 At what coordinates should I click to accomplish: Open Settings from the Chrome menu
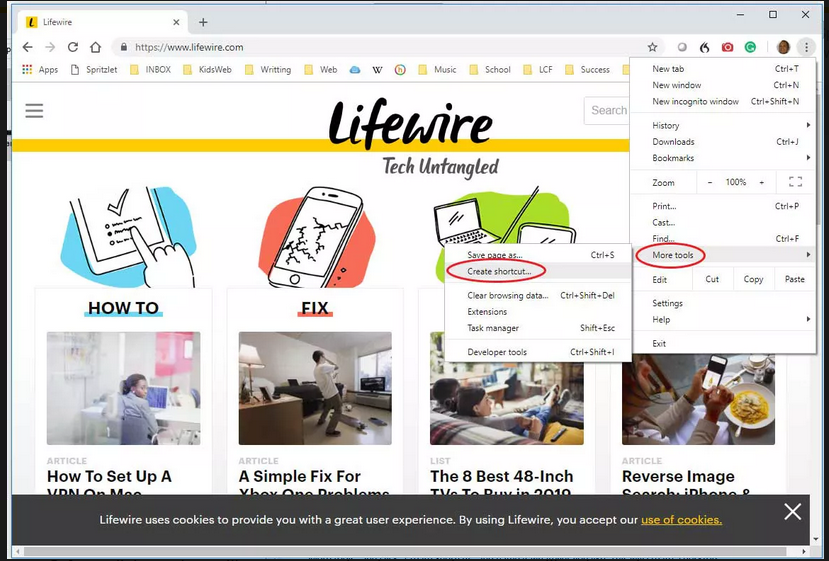(x=723, y=303)
